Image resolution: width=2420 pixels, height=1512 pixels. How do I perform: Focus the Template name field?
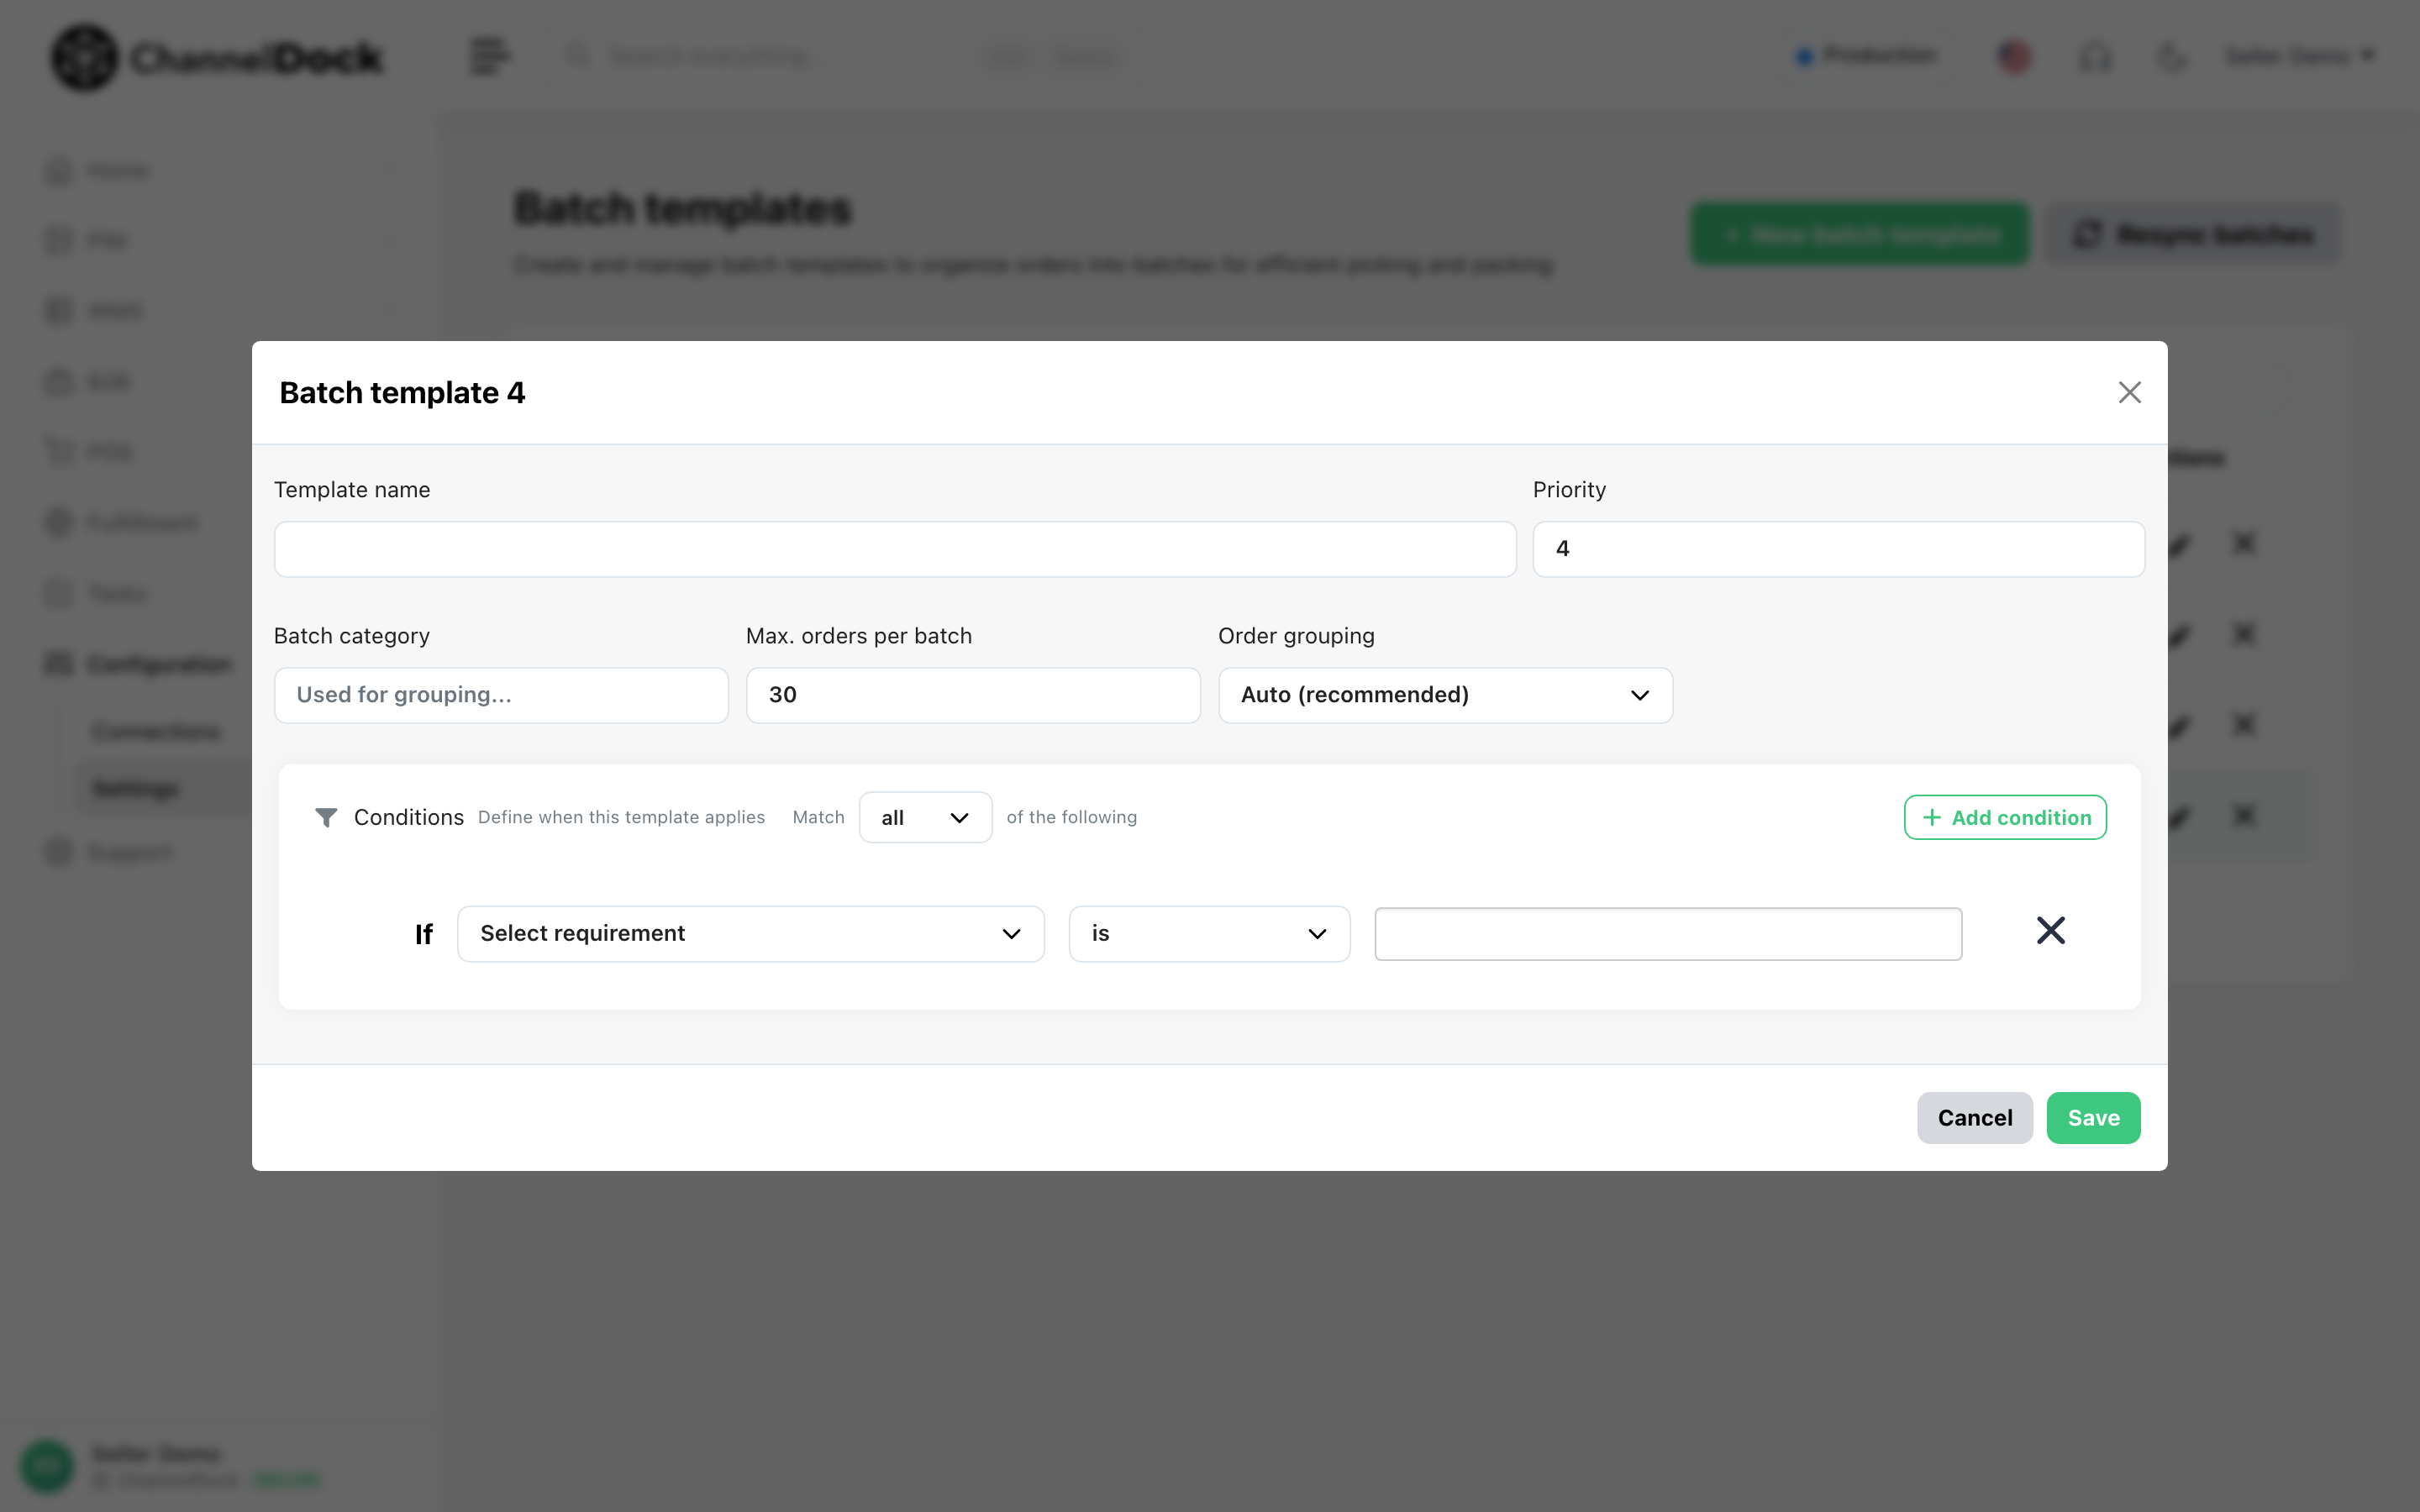coord(895,549)
